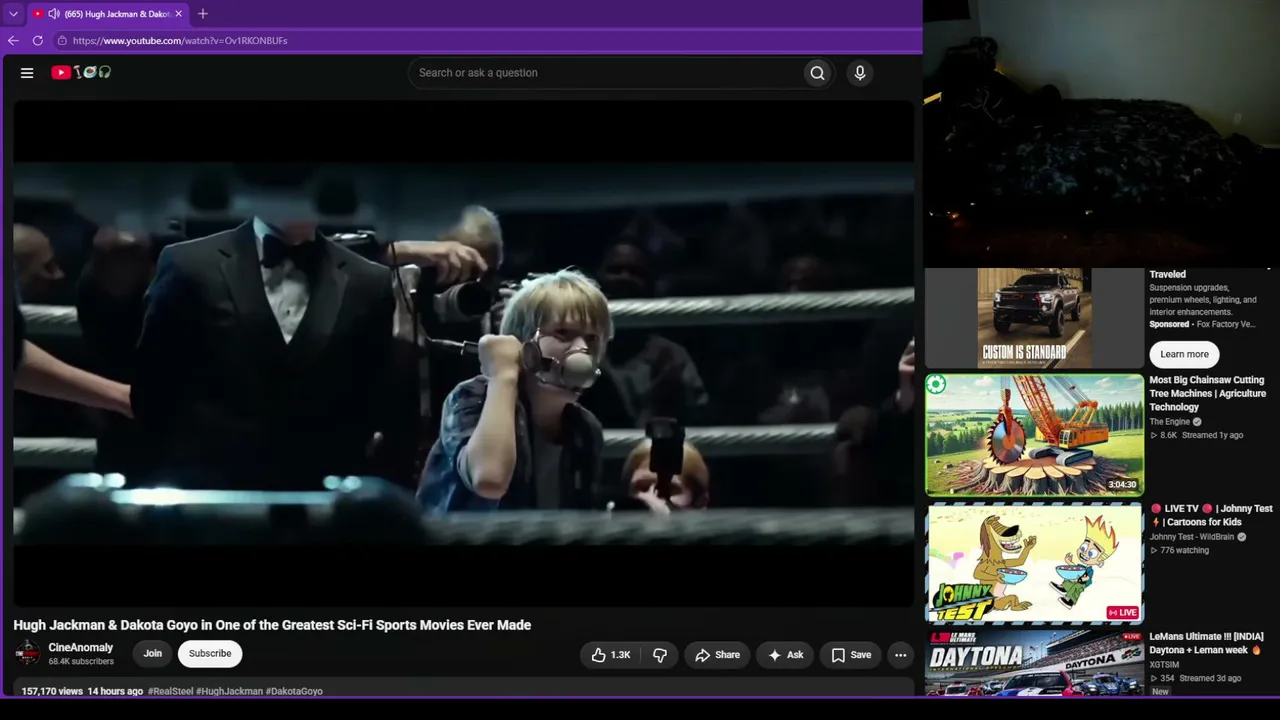View site information lock icon in address bar

[62, 41]
